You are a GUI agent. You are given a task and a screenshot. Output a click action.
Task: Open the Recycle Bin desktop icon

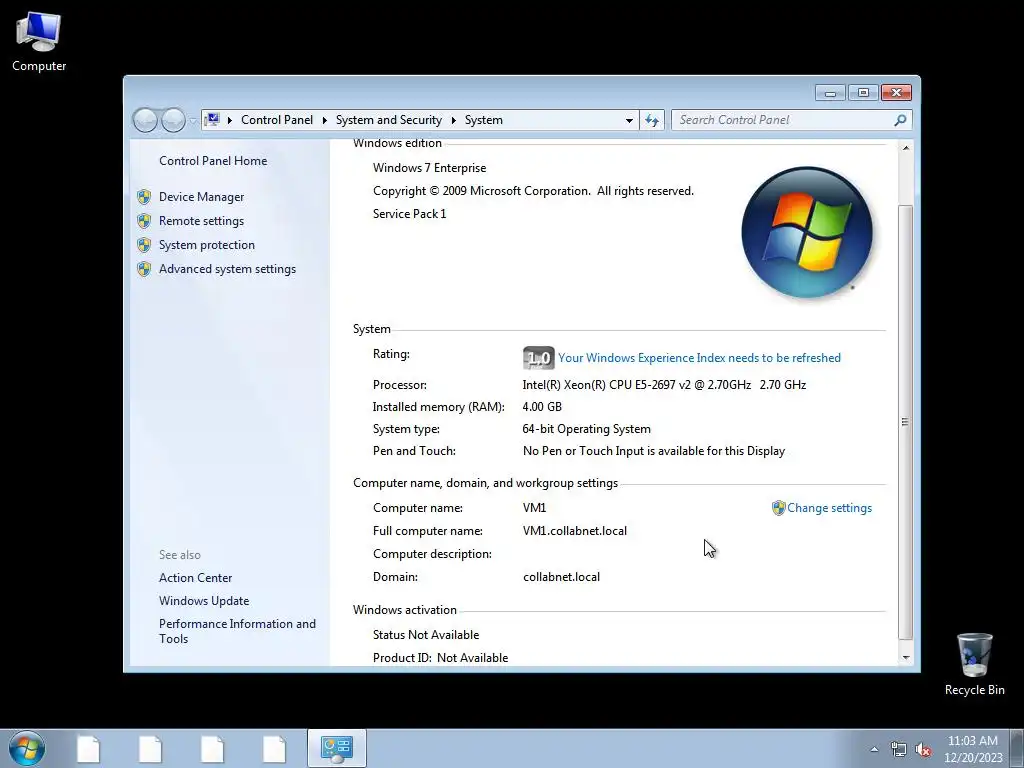tap(974, 664)
